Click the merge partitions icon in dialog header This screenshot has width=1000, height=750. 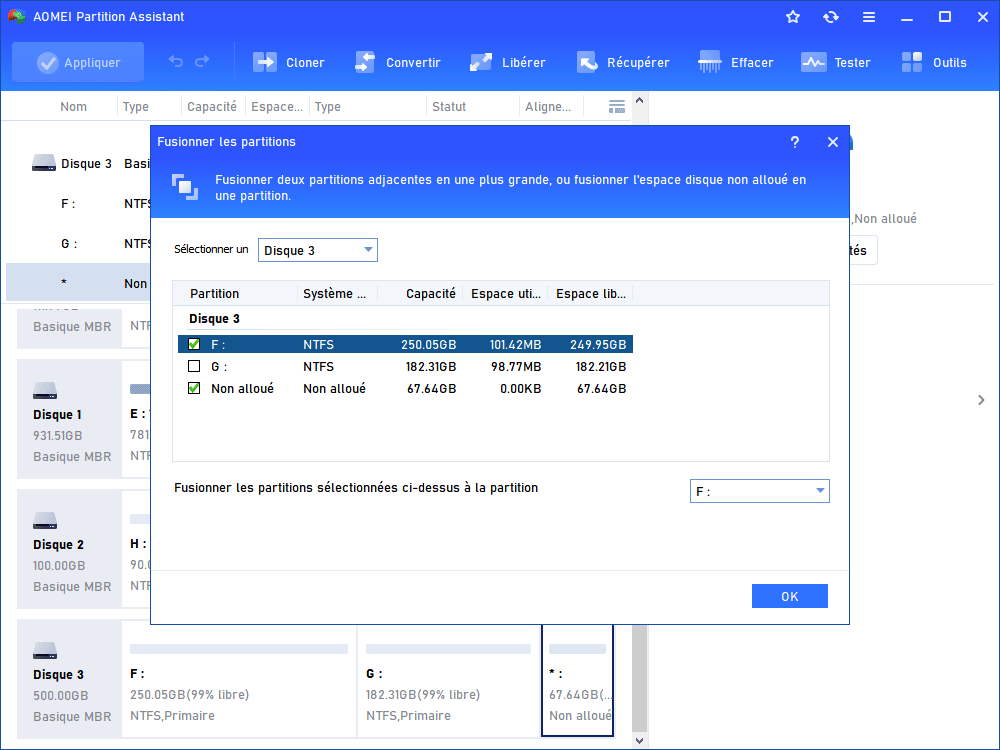point(185,187)
